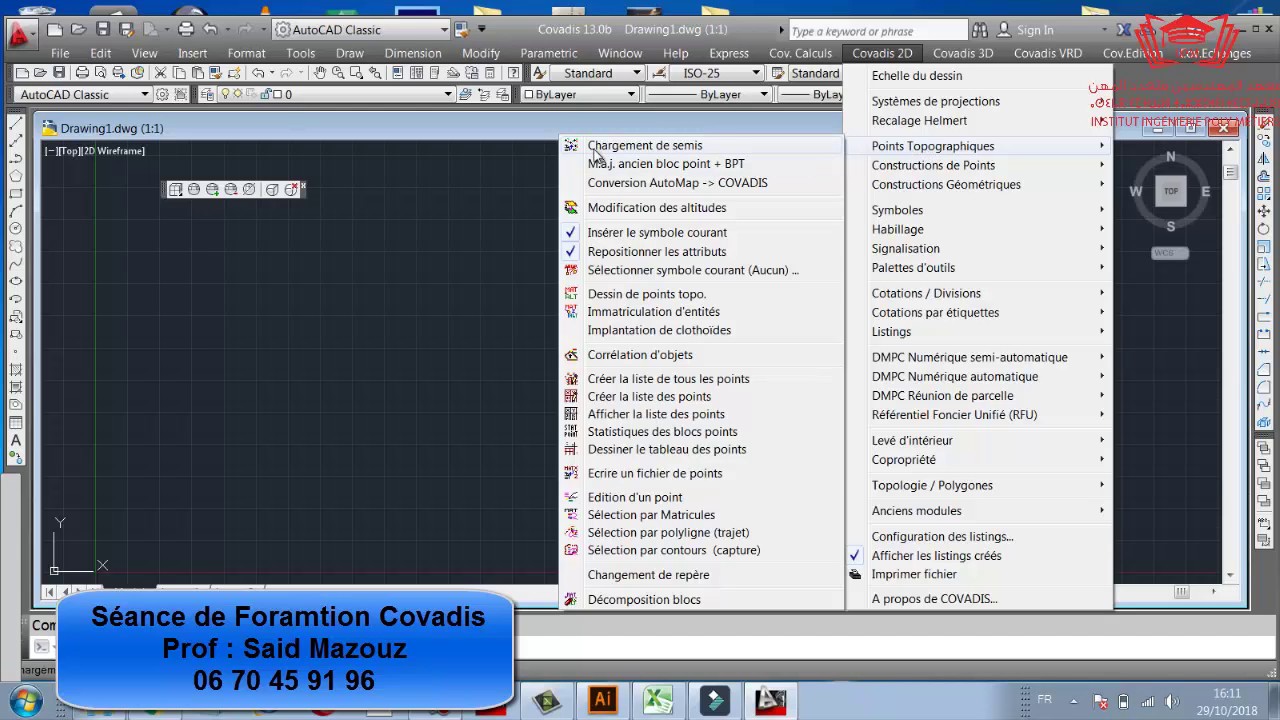Click the Plot printer icon in quick access toolbar
1280x720 pixels.
[186, 30]
